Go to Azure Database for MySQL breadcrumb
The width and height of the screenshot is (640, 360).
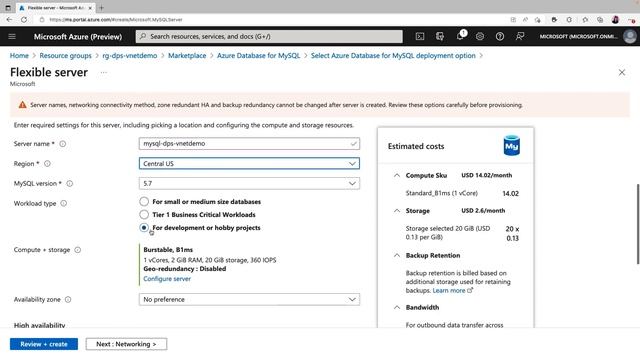pos(258,56)
